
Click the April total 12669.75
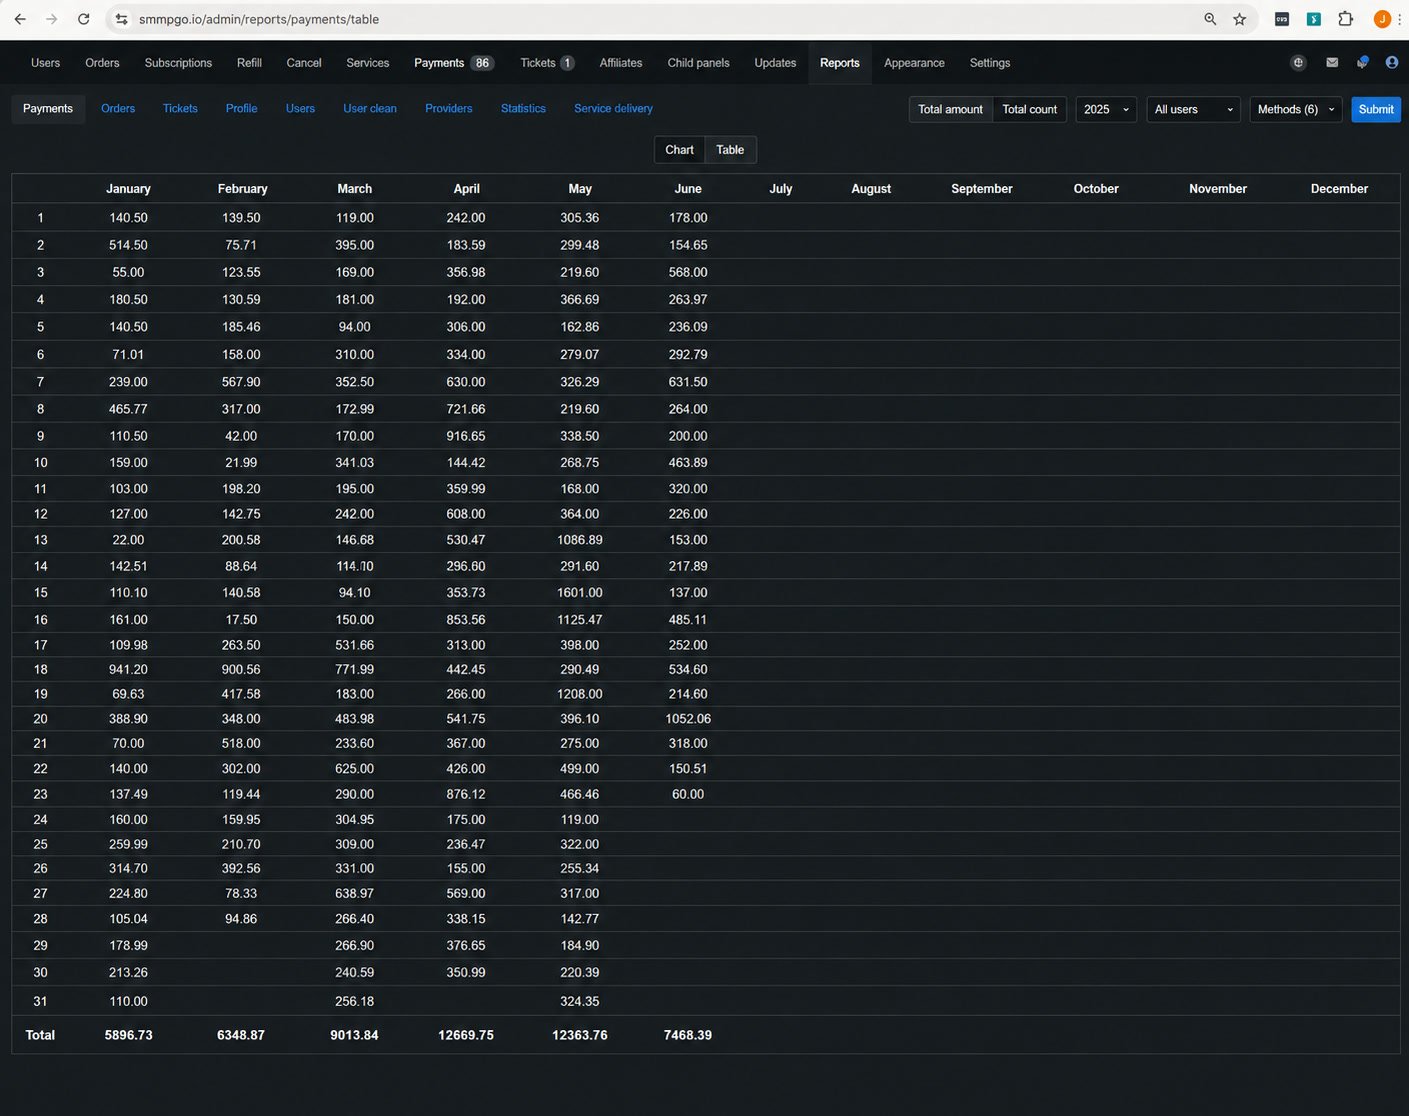[466, 1035]
